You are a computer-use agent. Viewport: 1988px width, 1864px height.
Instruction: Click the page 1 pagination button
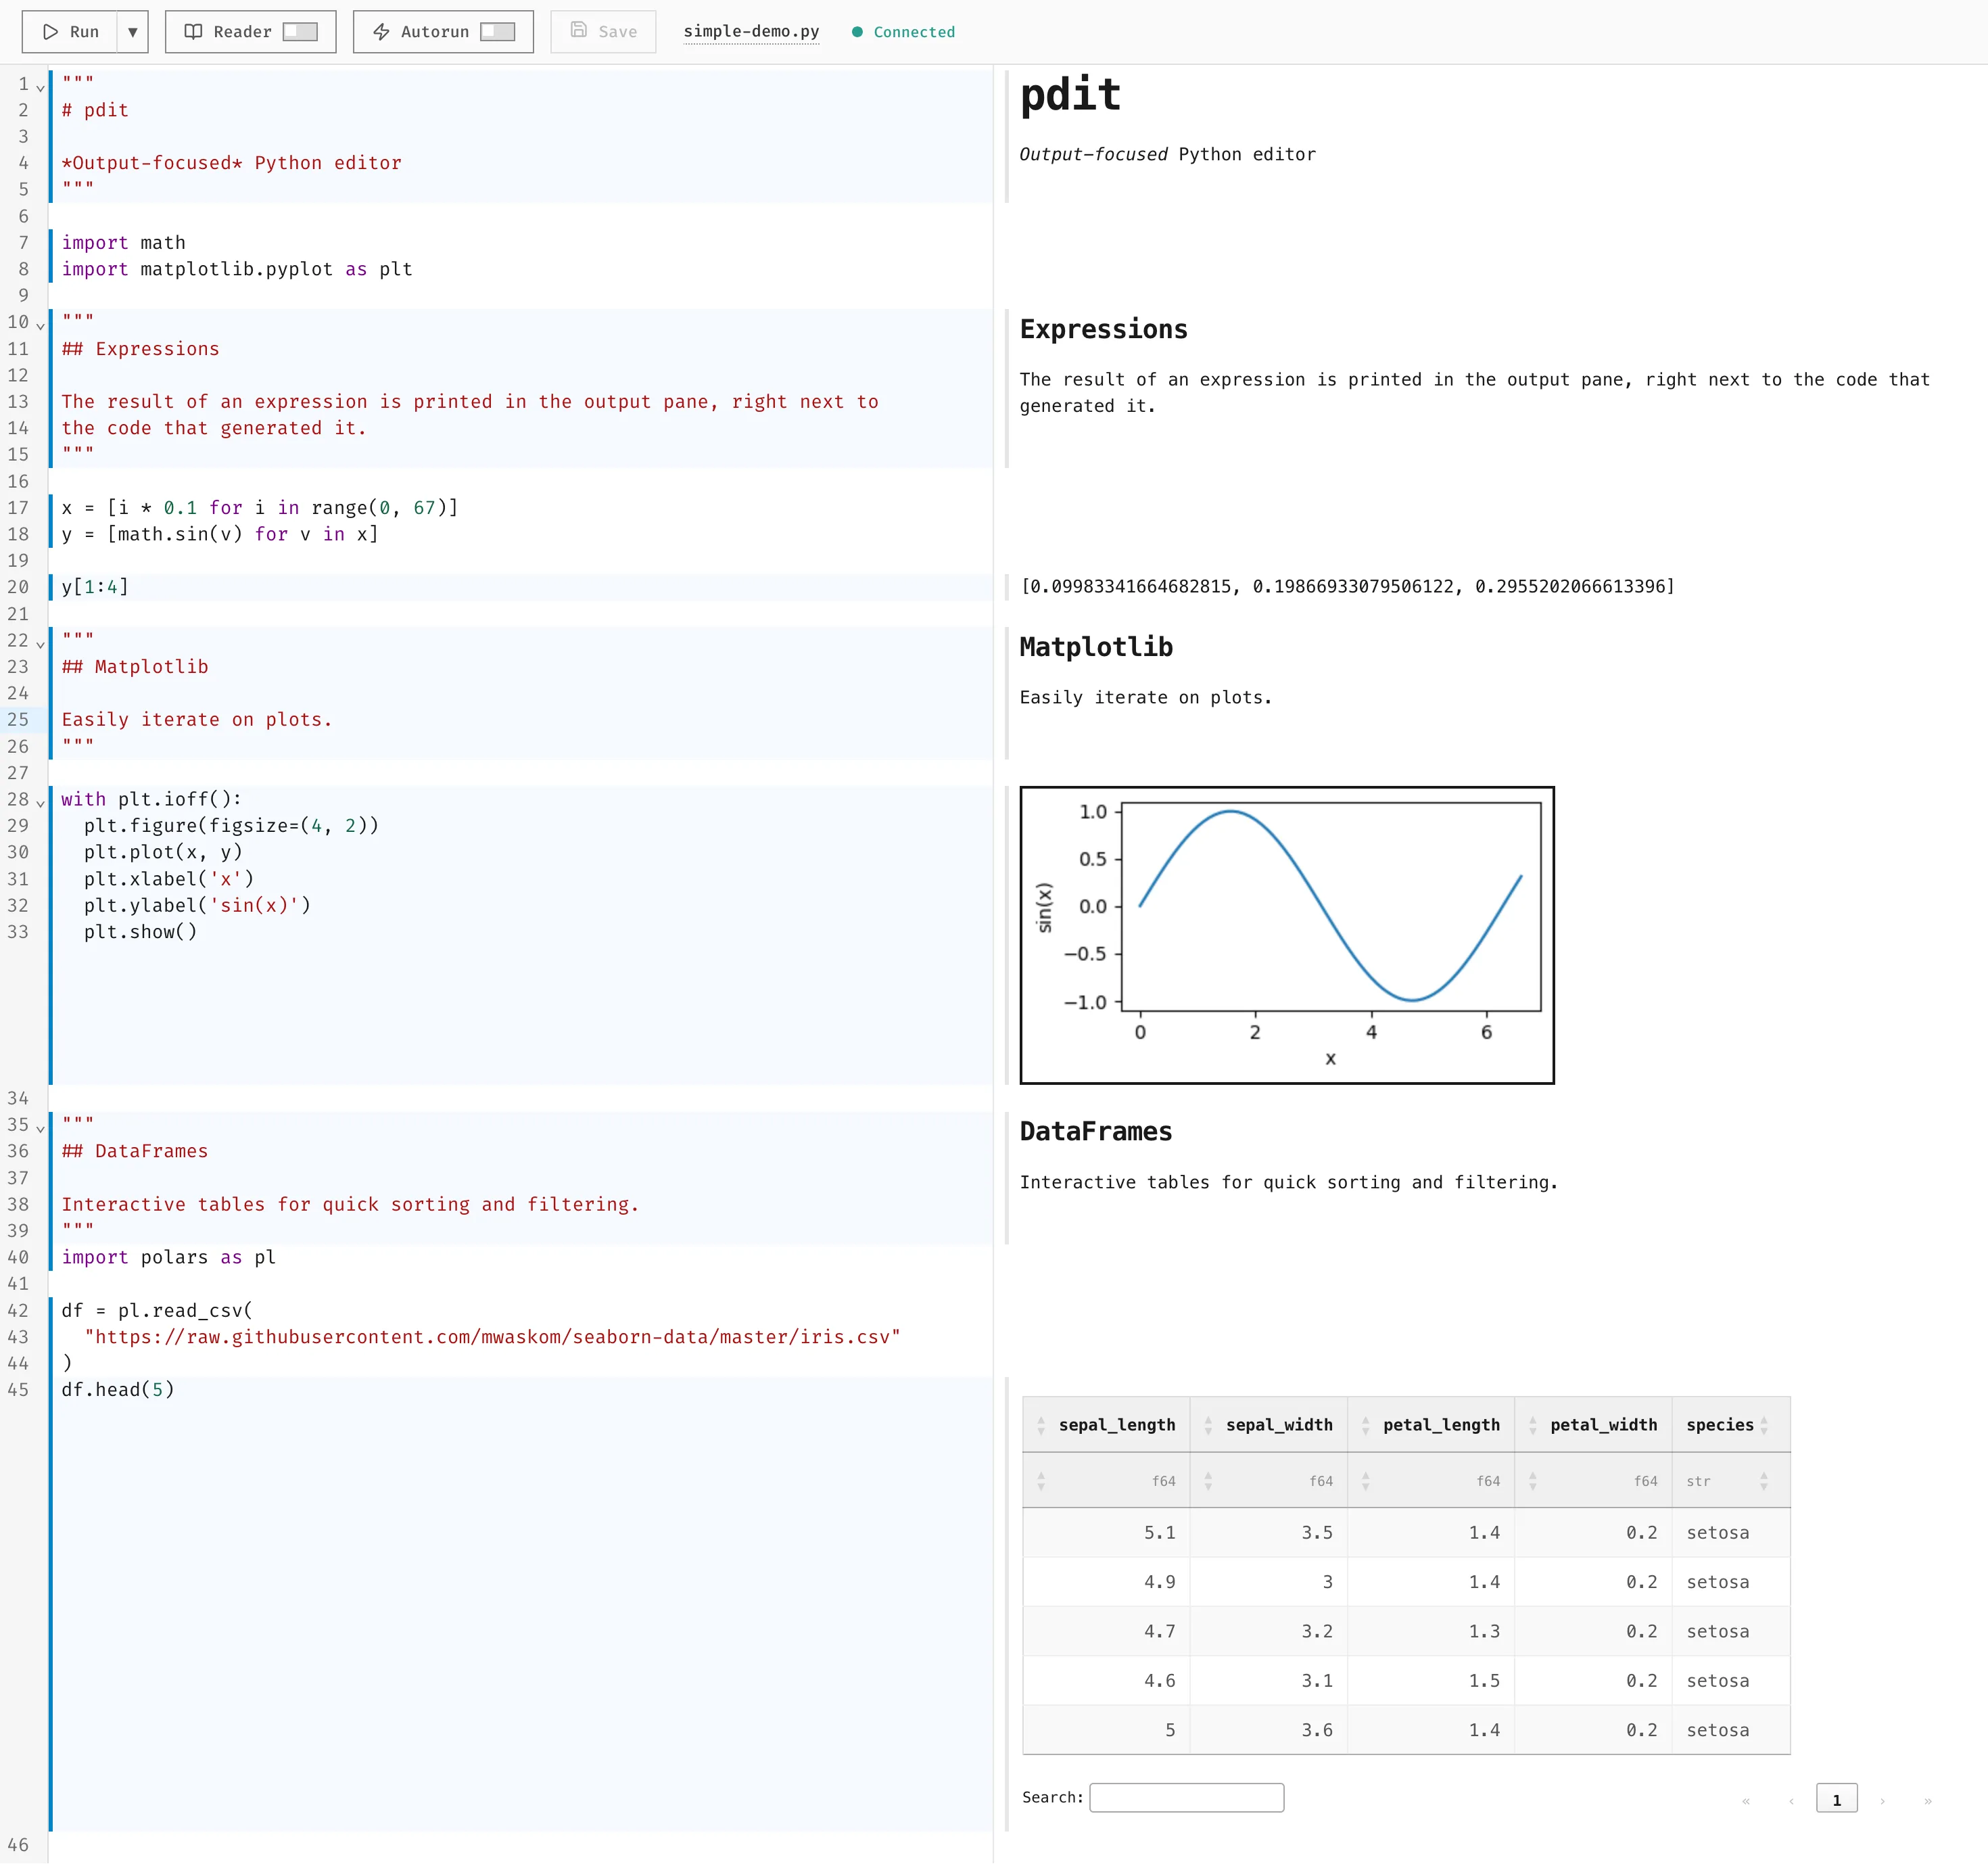pyautogui.click(x=1837, y=1798)
